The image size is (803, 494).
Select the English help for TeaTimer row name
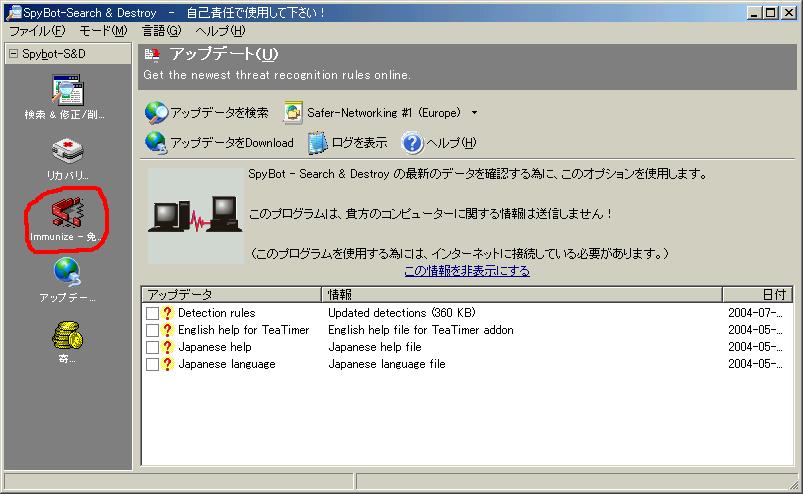[x=244, y=330]
